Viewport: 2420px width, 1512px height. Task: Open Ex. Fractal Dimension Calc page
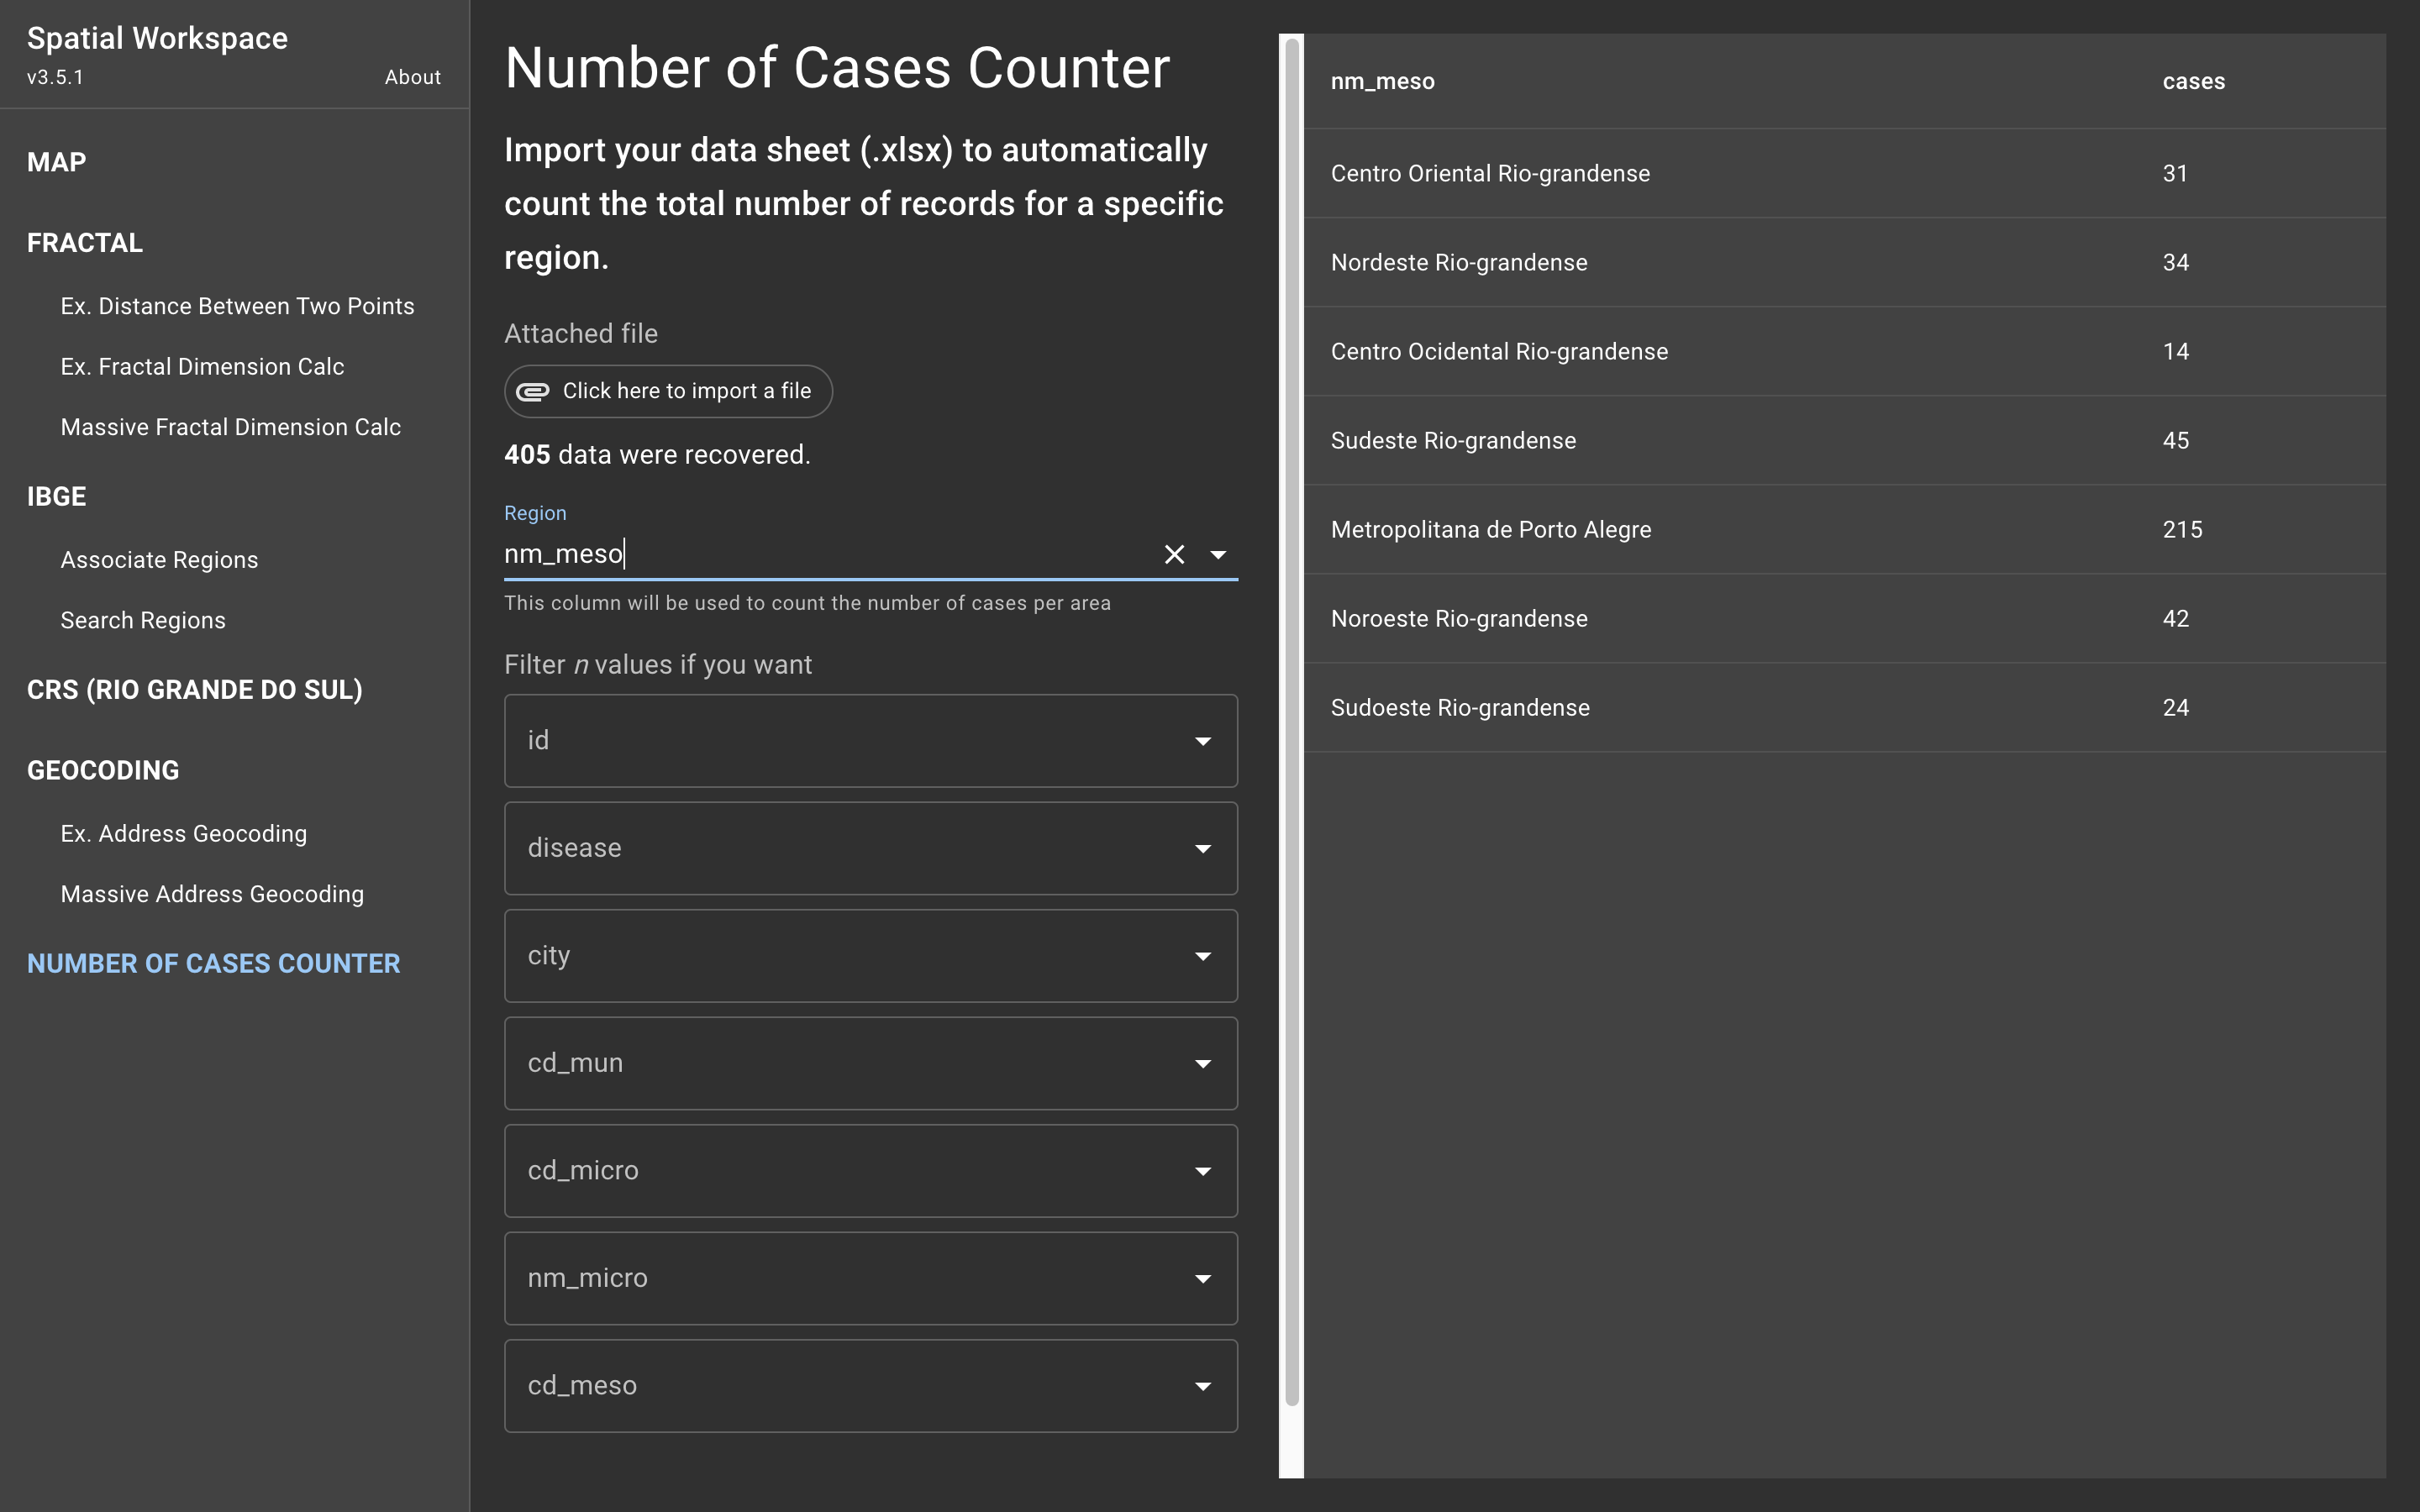pos(202,367)
